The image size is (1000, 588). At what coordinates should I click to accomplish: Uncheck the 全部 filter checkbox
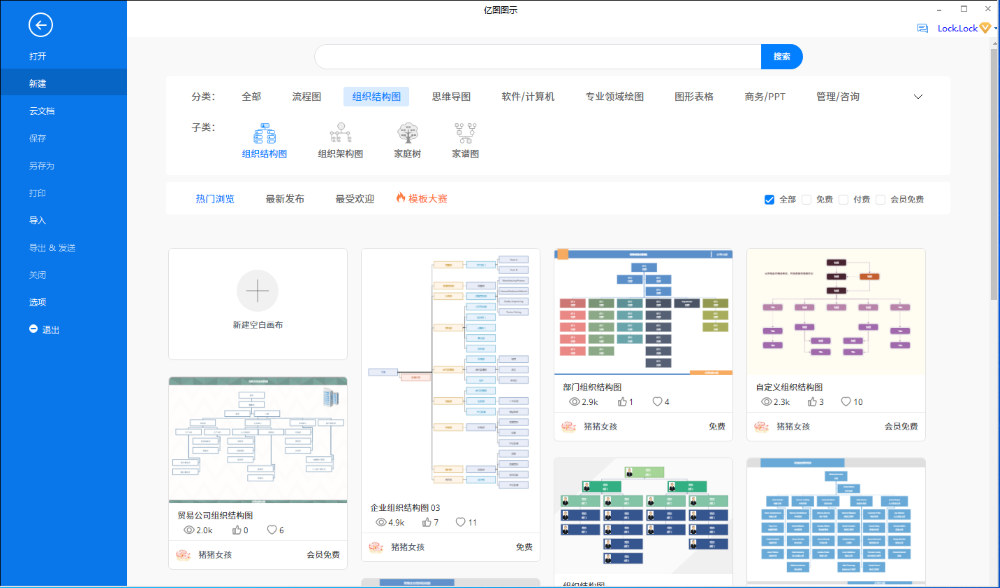769,200
